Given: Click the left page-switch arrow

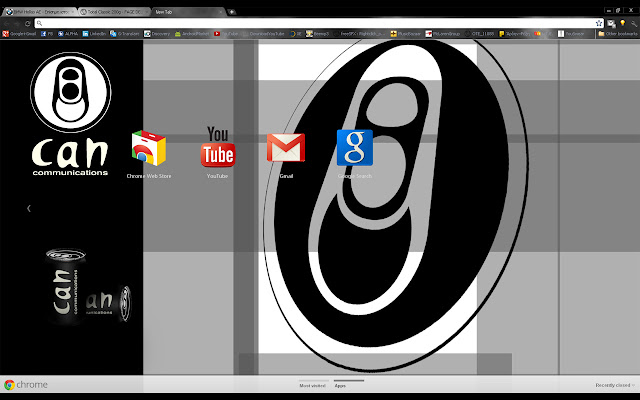Looking at the screenshot, I should (x=29, y=208).
